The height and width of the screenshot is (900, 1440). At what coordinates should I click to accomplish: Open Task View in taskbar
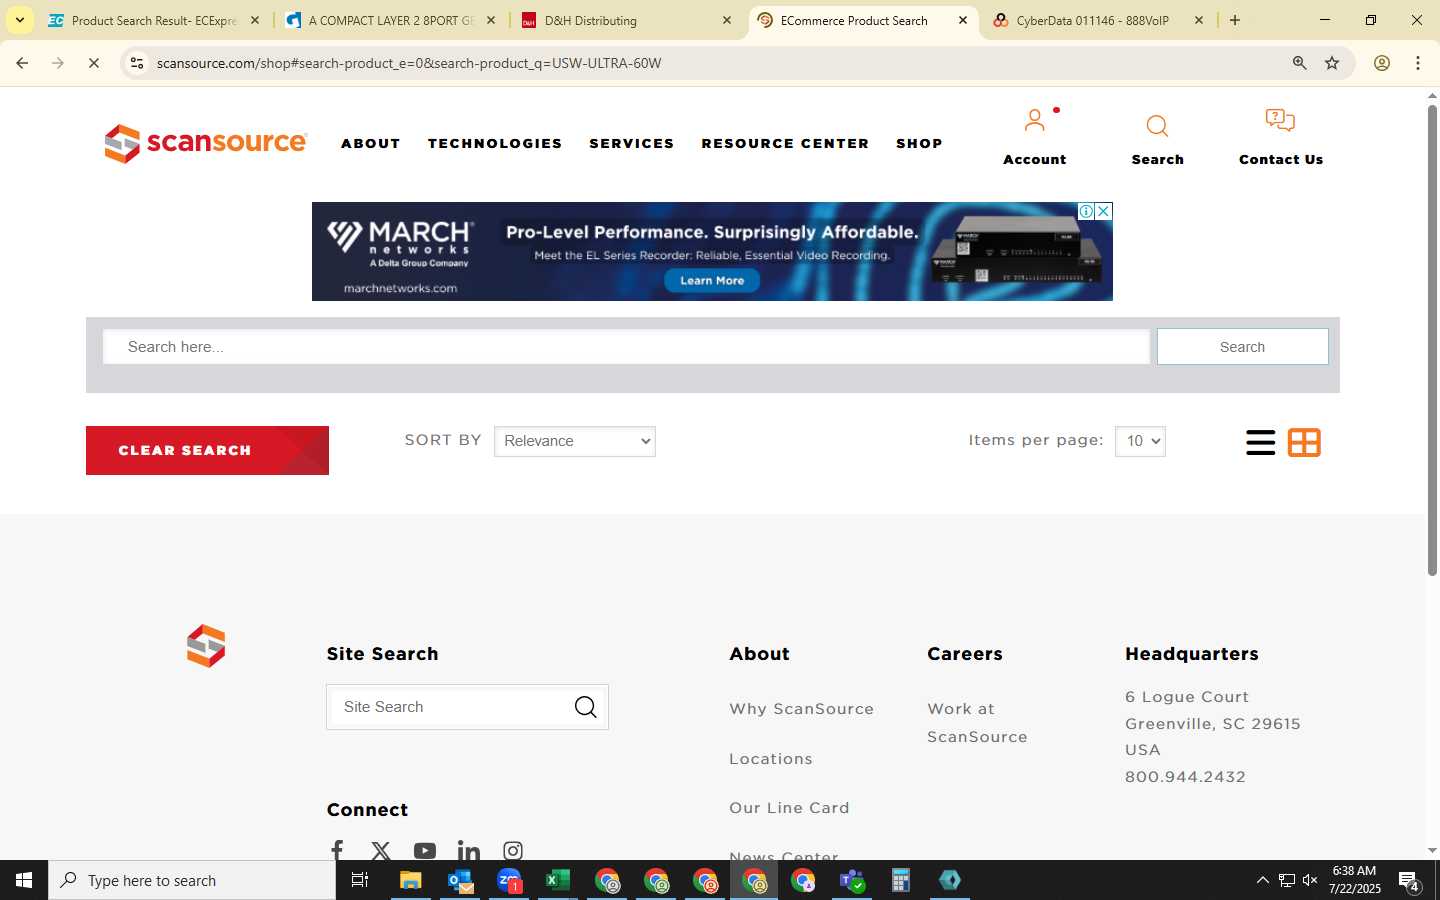(x=360, y=880)
